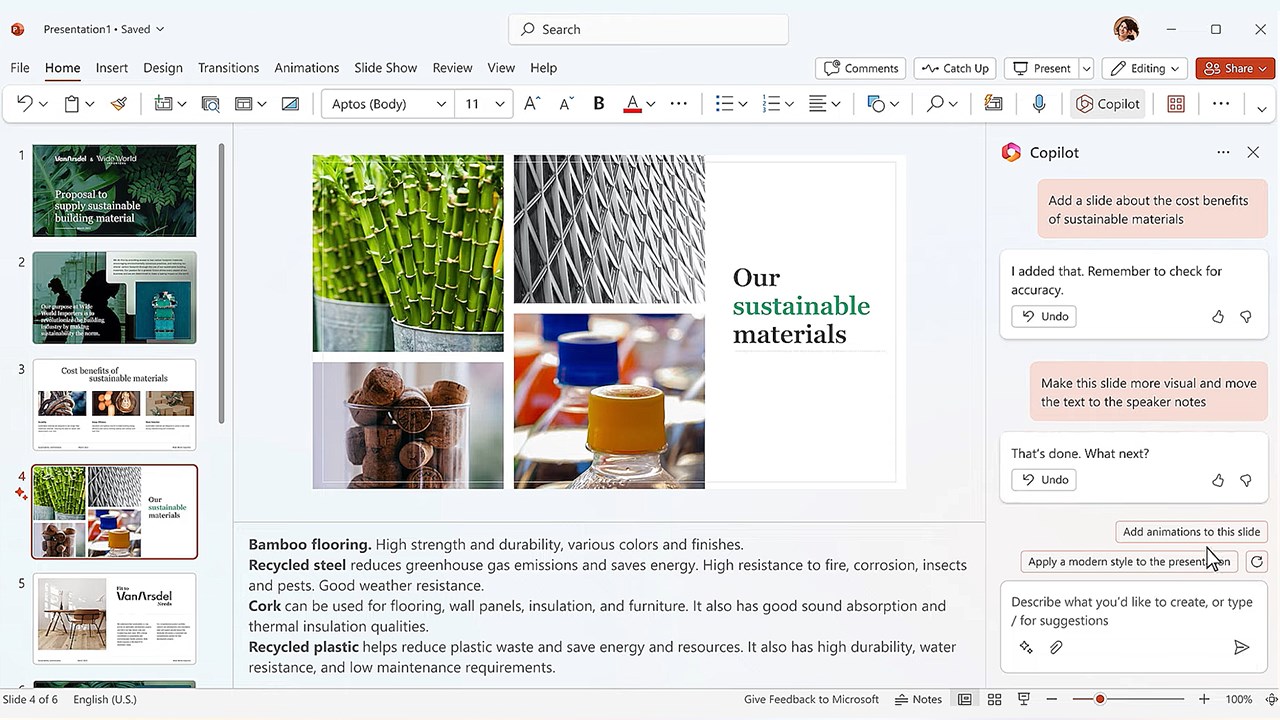Switch to Normal view in status bar

click(964, 699)
